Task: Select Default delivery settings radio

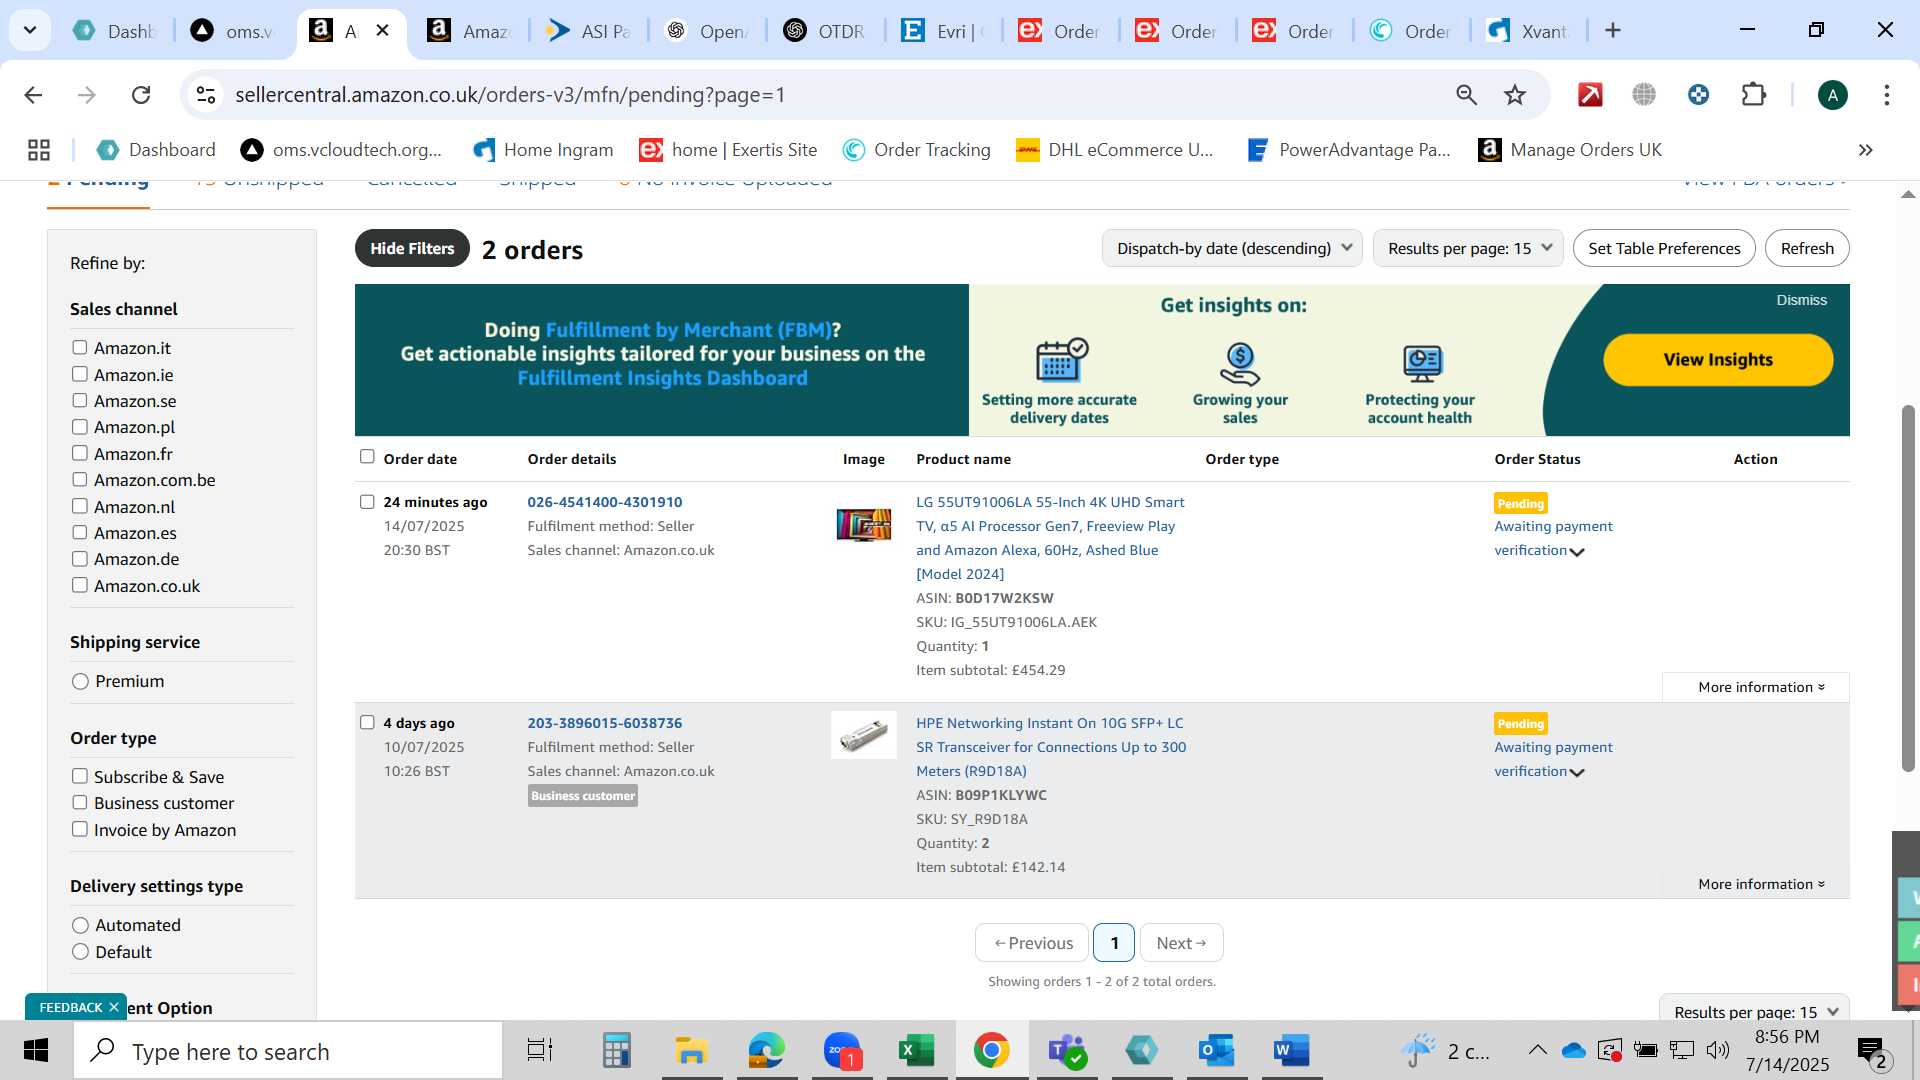Action: (x=81, y=952)
